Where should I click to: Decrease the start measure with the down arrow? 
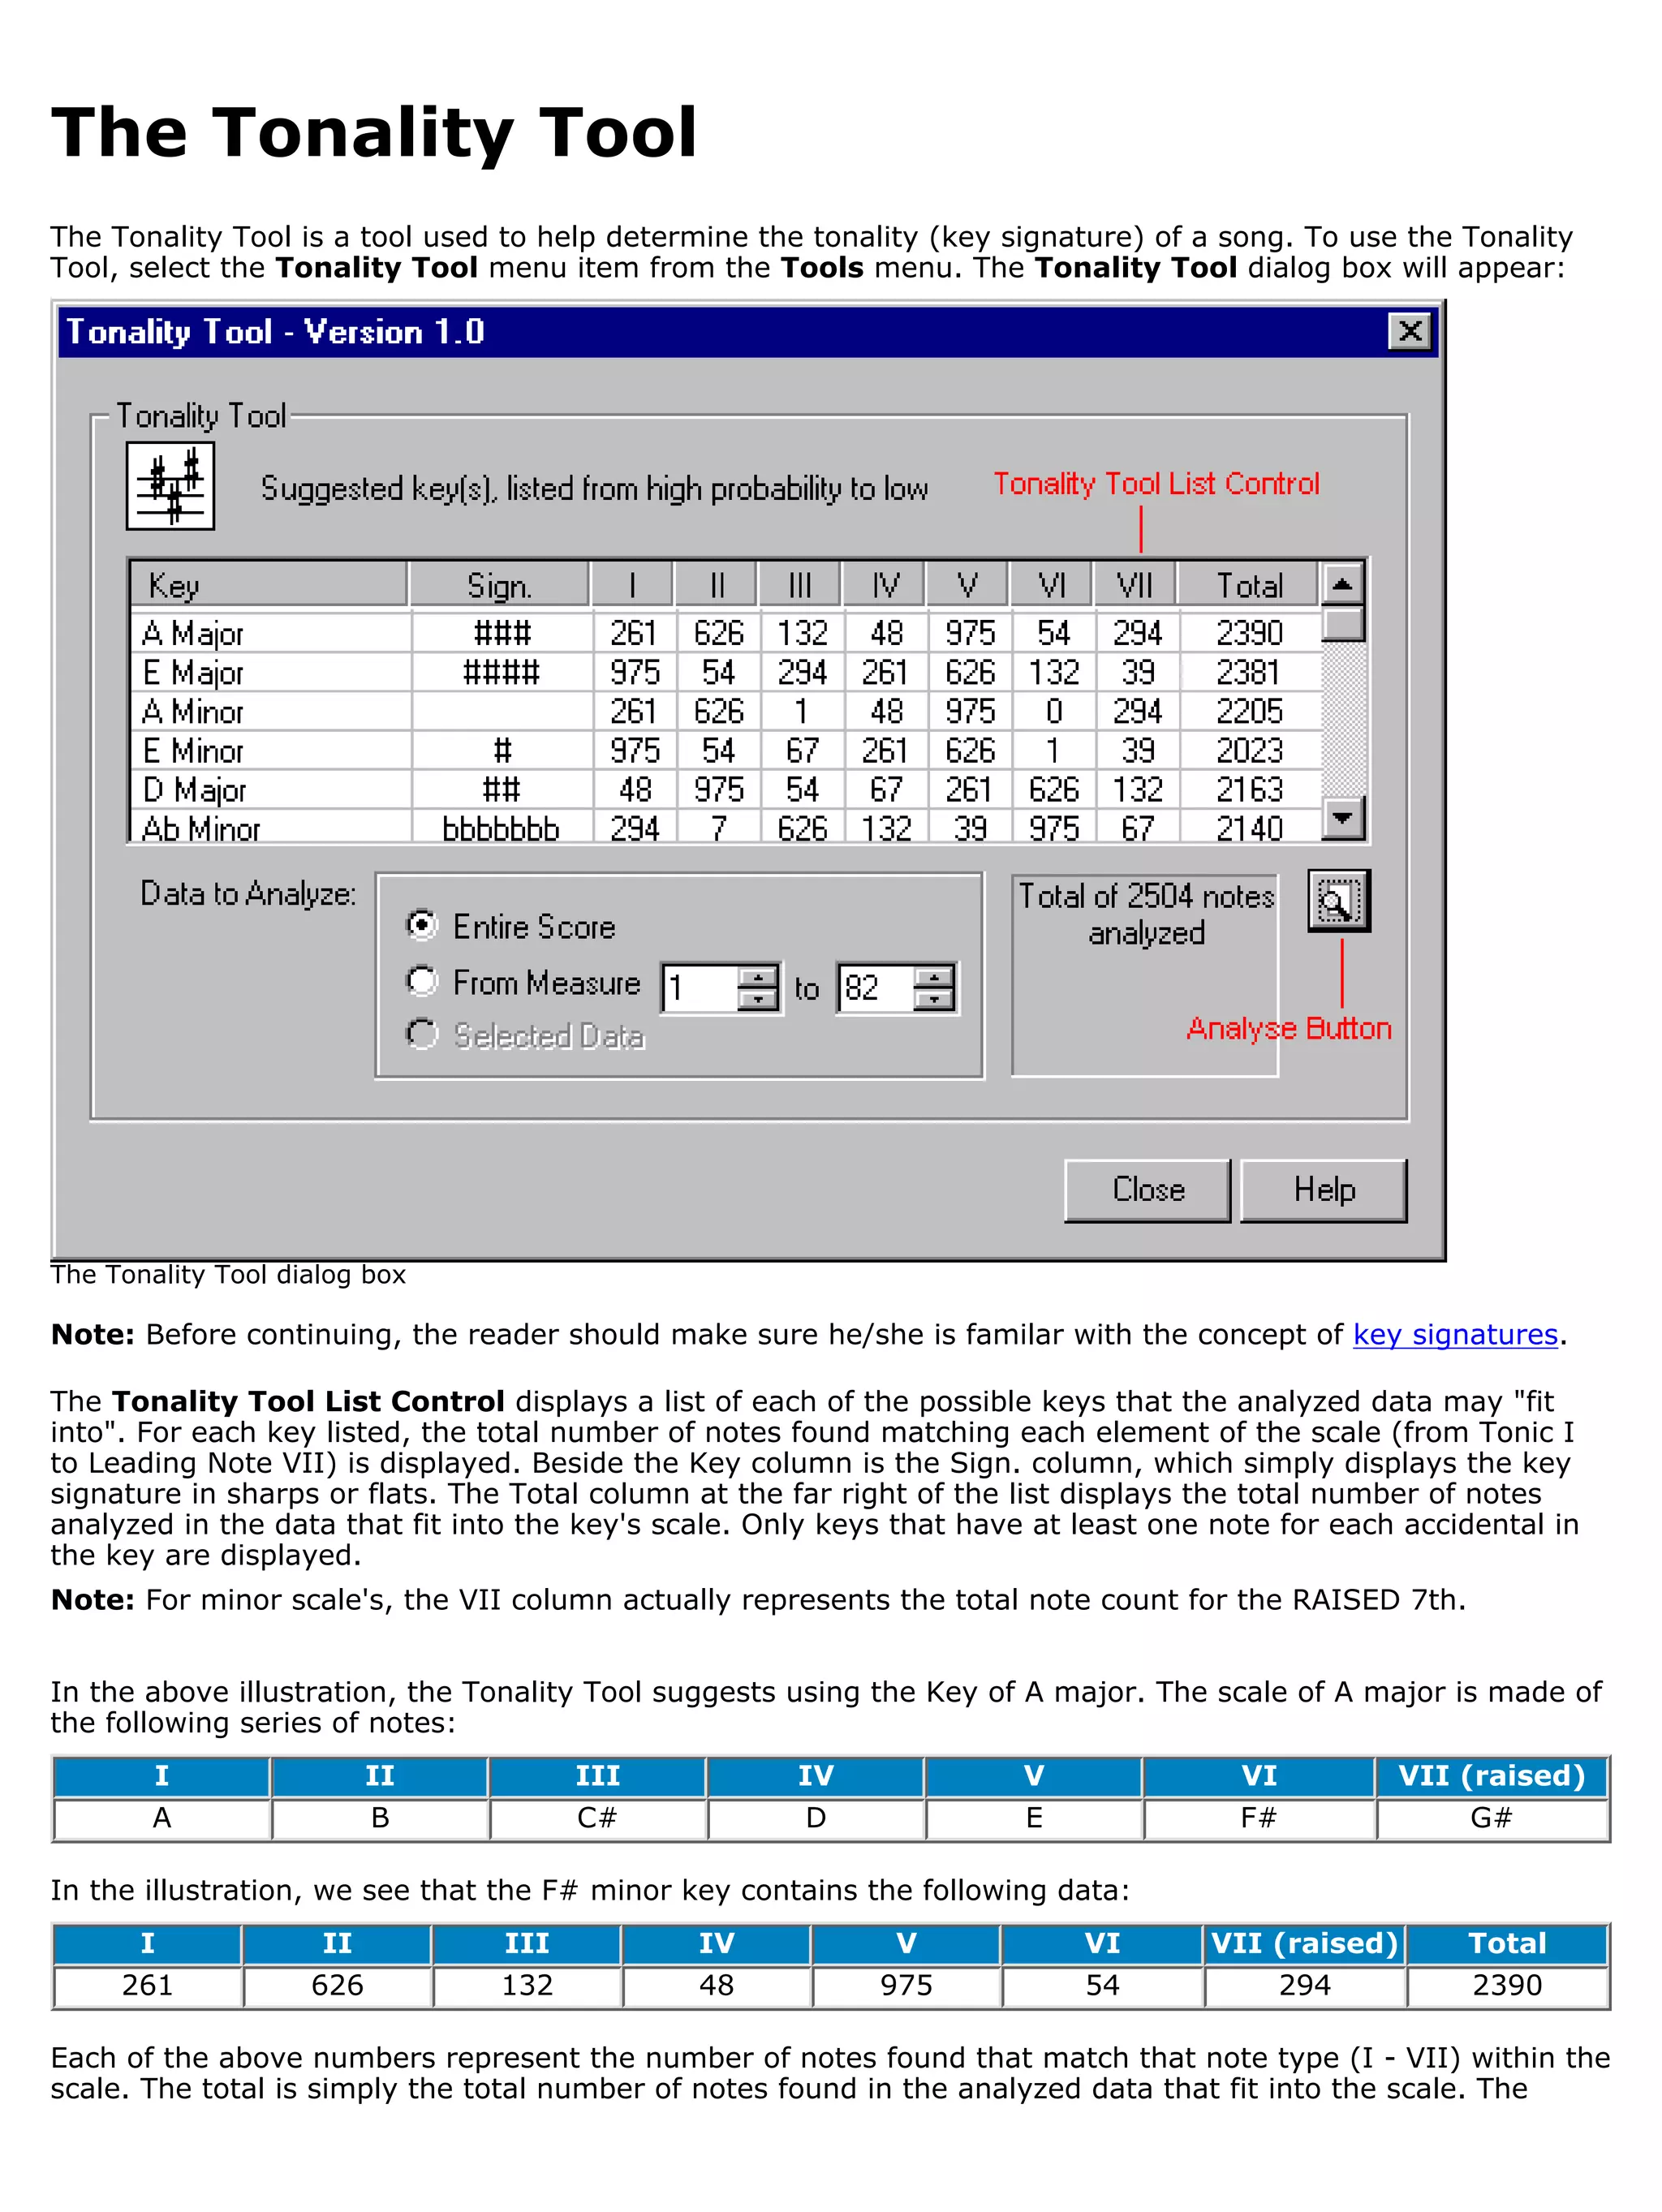click(758, 1000)
